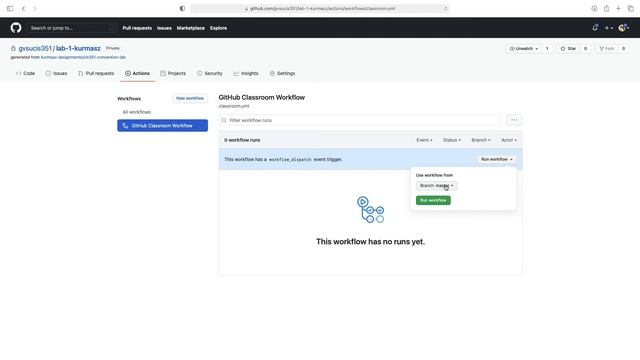The image size is (640, 360).
Task: Click the privacy shield icon near address bar
Action: [182, 8]
